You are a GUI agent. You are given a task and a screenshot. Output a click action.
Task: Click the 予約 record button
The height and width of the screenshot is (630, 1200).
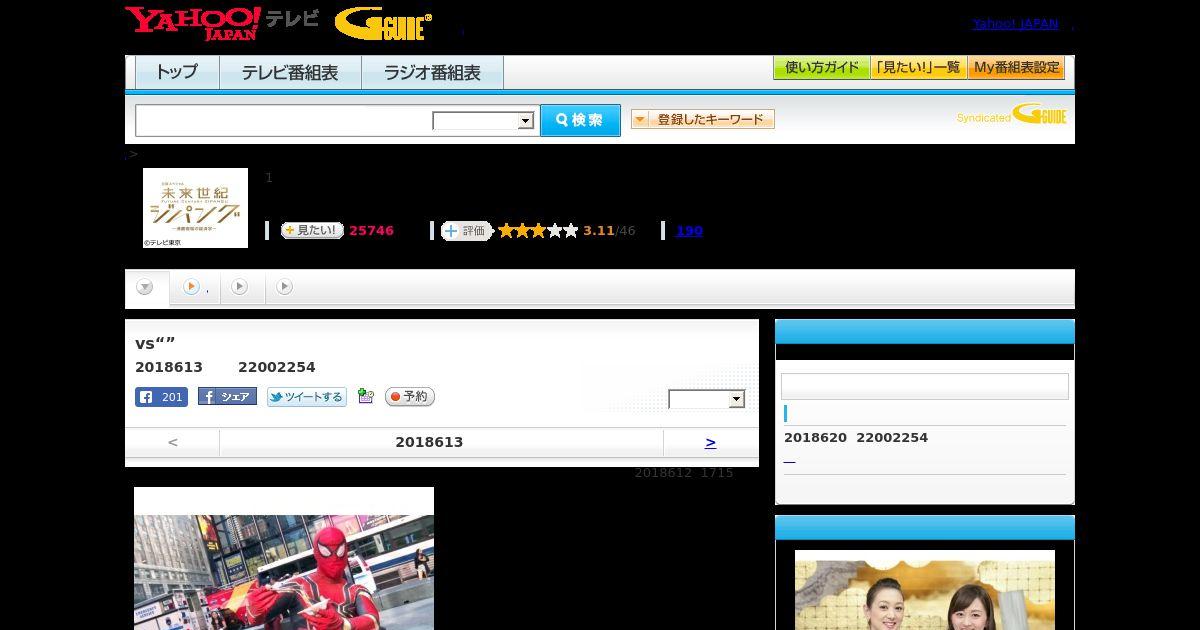(x=410, y=397)
